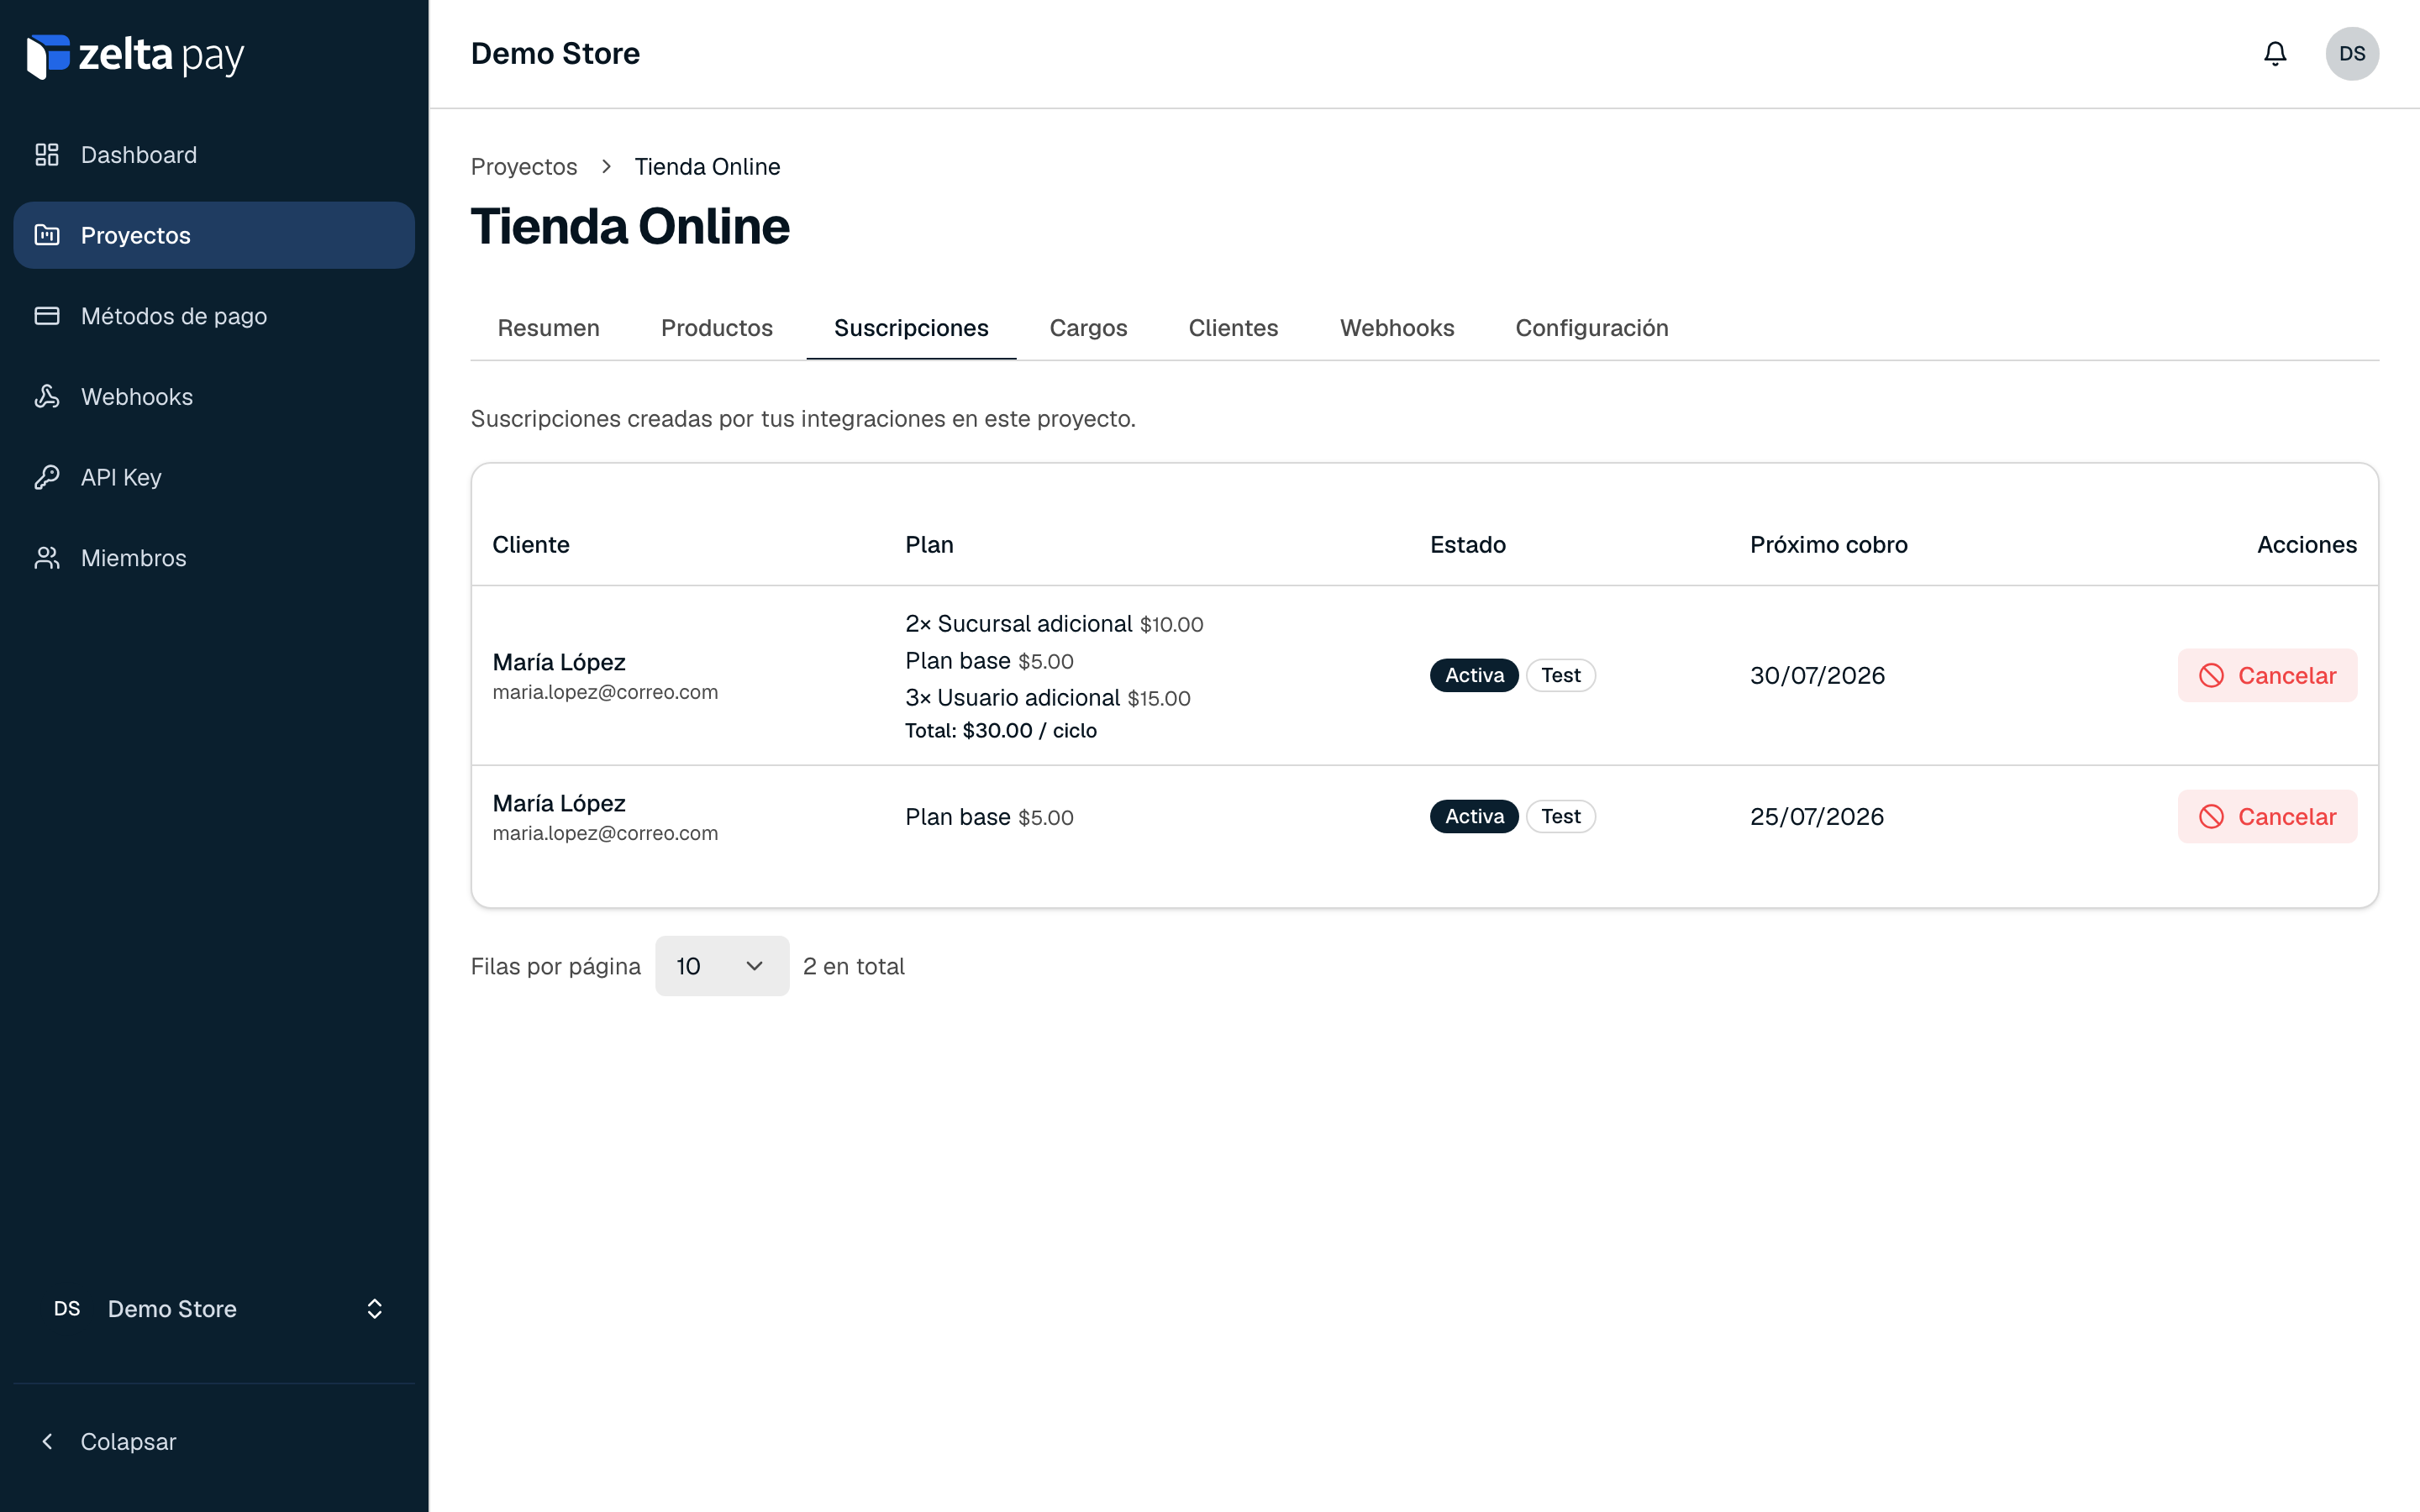Cancel the subscription due 30/07/2026
Image resolution: width=2420 pixels, height=1512 pixels.
[x=2267, y=676]
